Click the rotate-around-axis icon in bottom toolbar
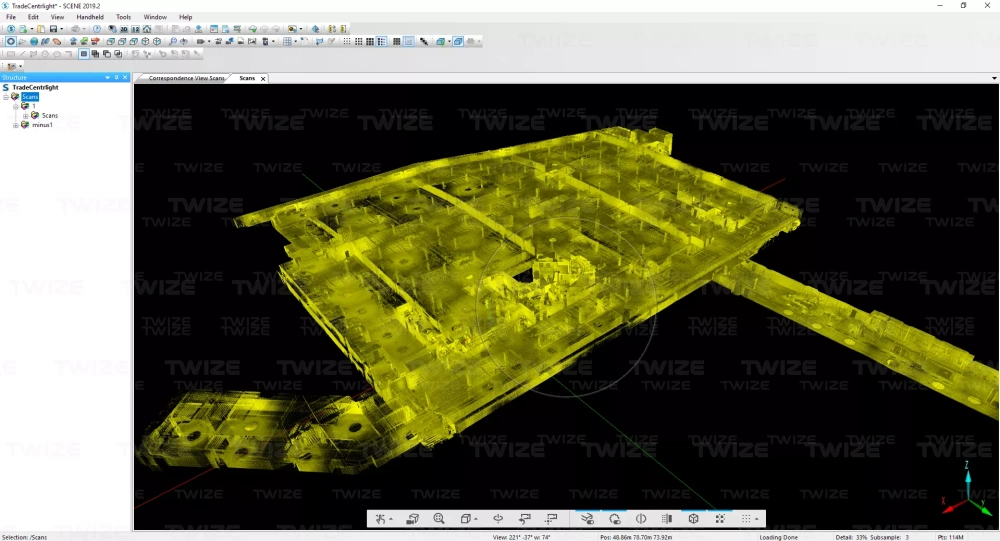 pyautogui.click(x=498, y=519)
